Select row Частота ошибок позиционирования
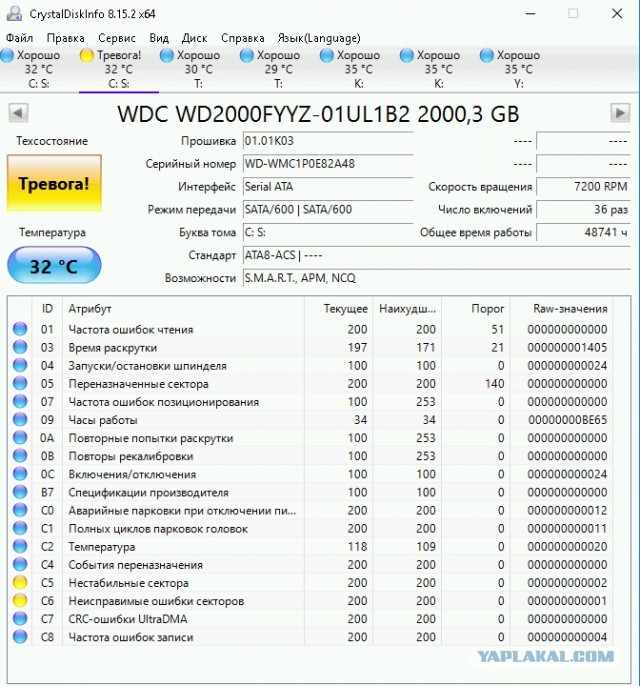This screenshot has width=640, height=686. click(310, 401)
